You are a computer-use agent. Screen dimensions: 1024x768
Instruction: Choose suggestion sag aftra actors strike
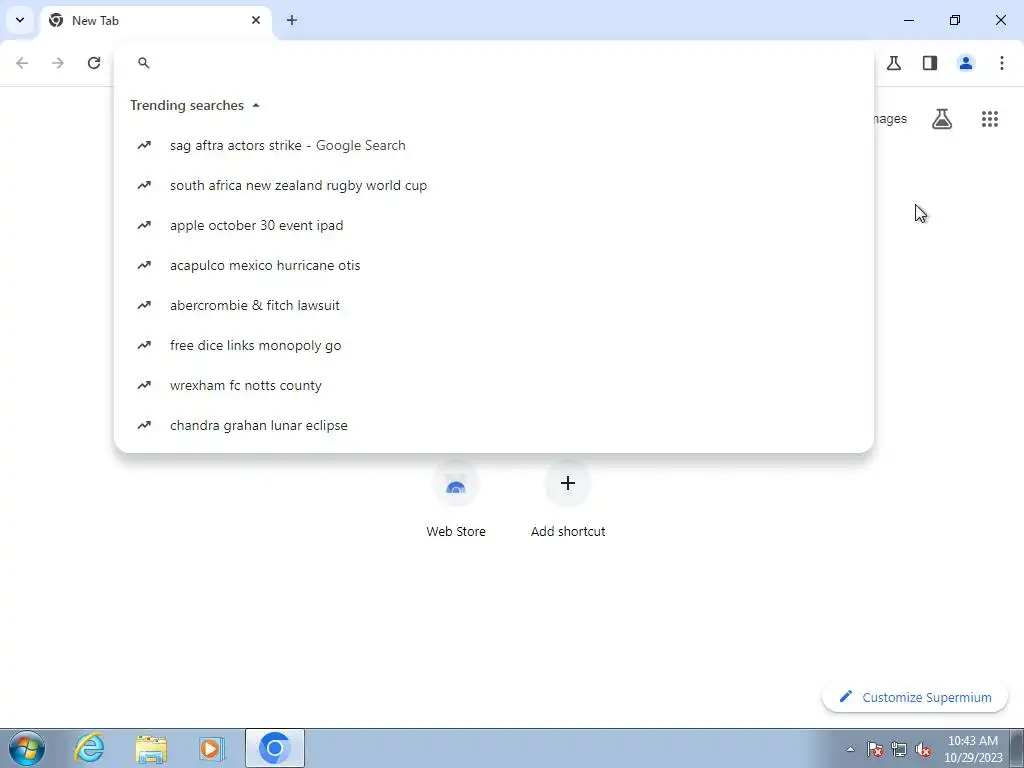(x=494, y=146)
